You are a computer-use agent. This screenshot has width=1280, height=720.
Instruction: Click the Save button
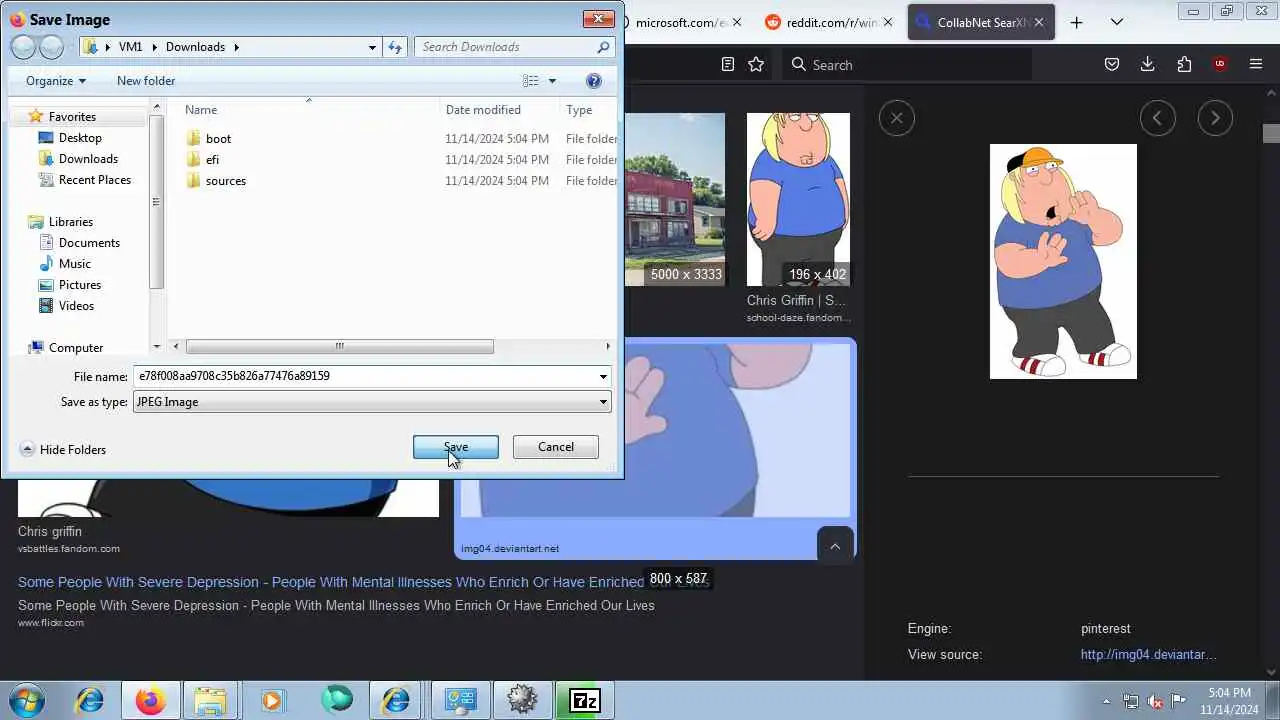click(x=456, y=447)
